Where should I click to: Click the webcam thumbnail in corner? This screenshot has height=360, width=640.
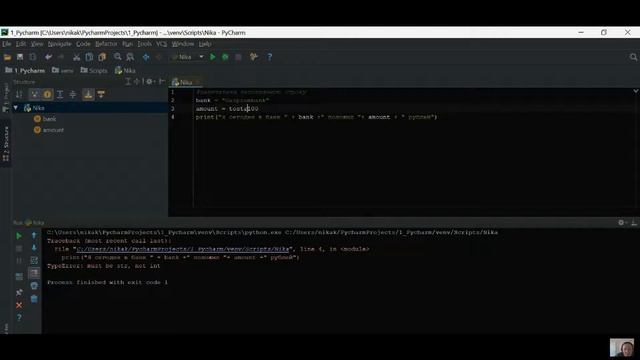tap(622, 348)
